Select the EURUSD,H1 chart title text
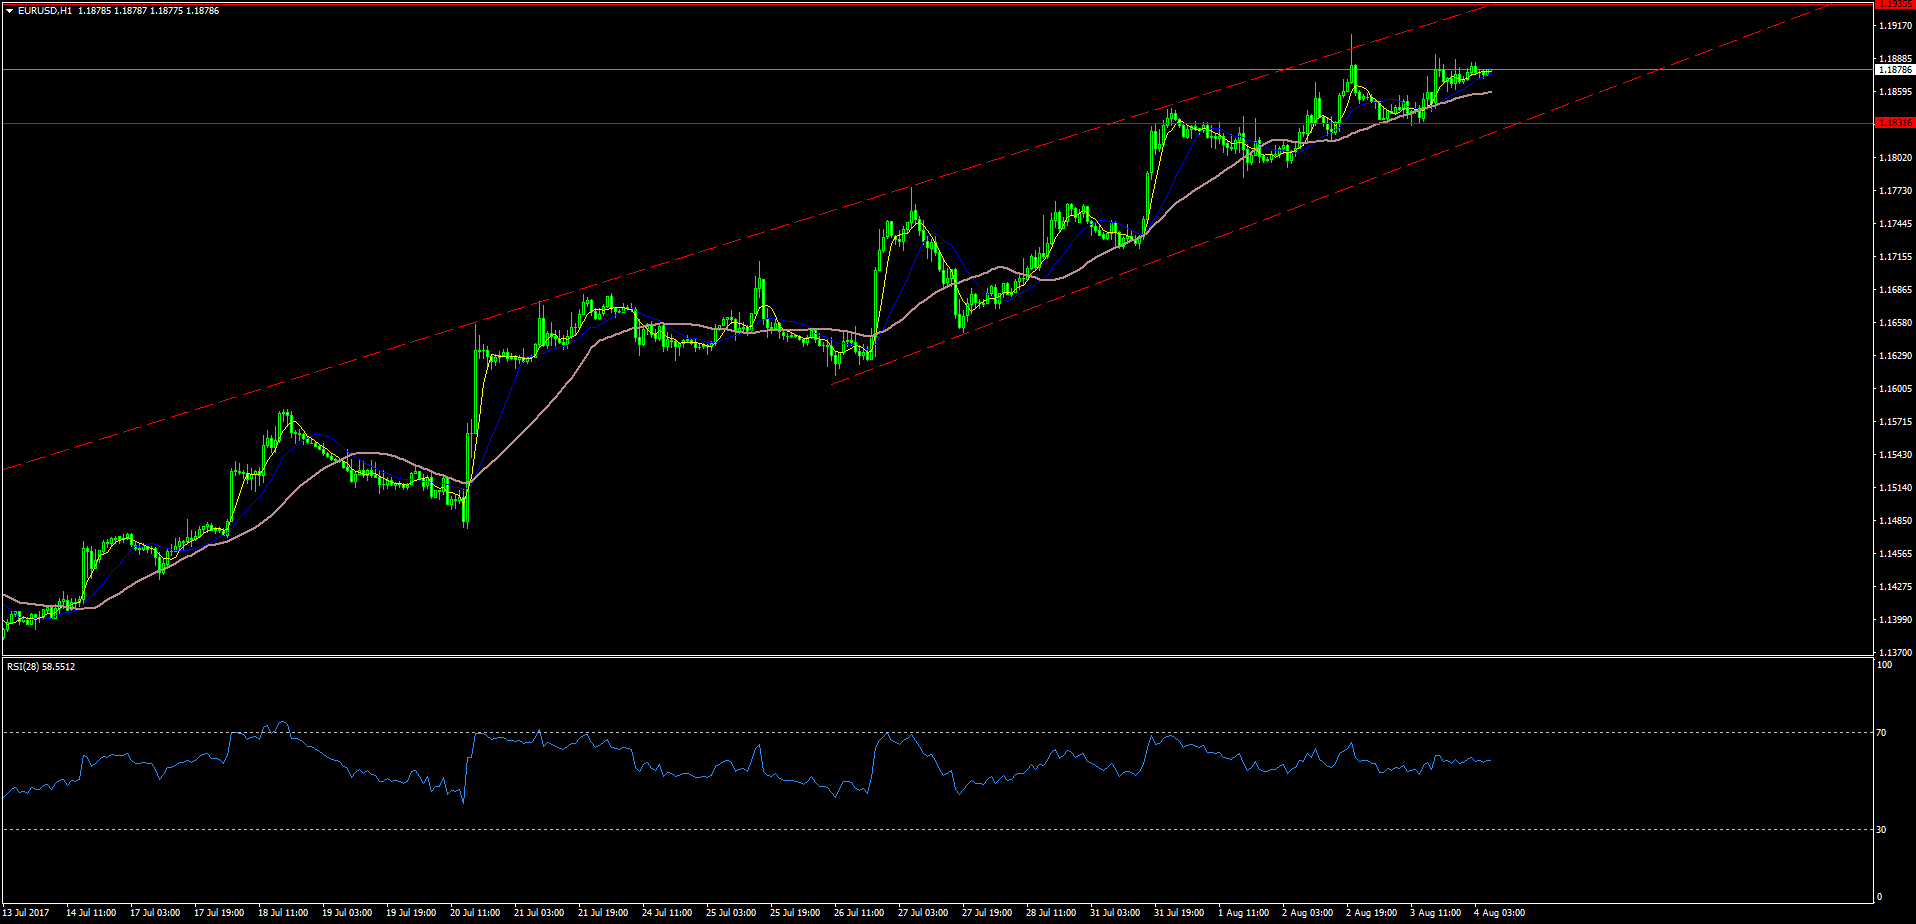 [44, 11]
